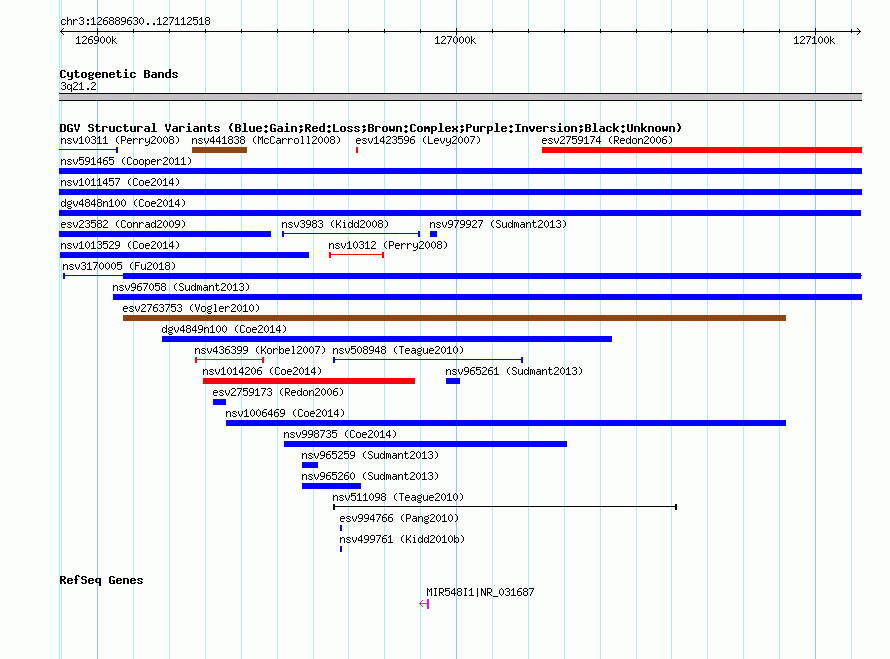Click the nsv499761 (Kidd2010b) label
Viewport: 890px width, 659px height.
click(402, 539)
